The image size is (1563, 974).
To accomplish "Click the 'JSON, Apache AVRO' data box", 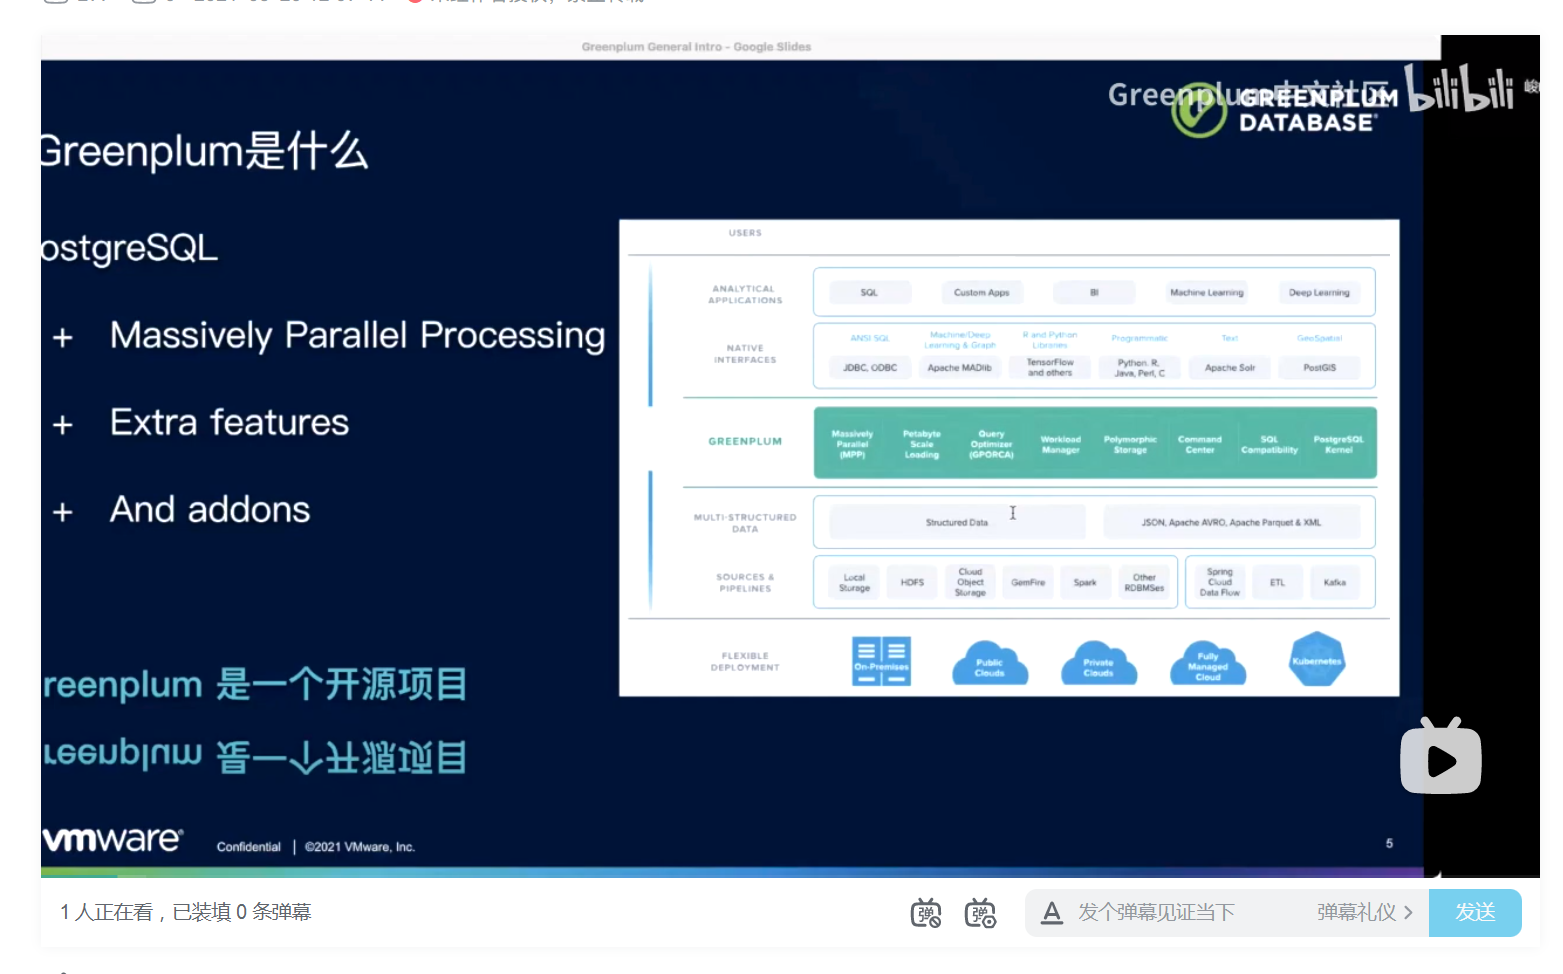I will [x=1231, y=522].
